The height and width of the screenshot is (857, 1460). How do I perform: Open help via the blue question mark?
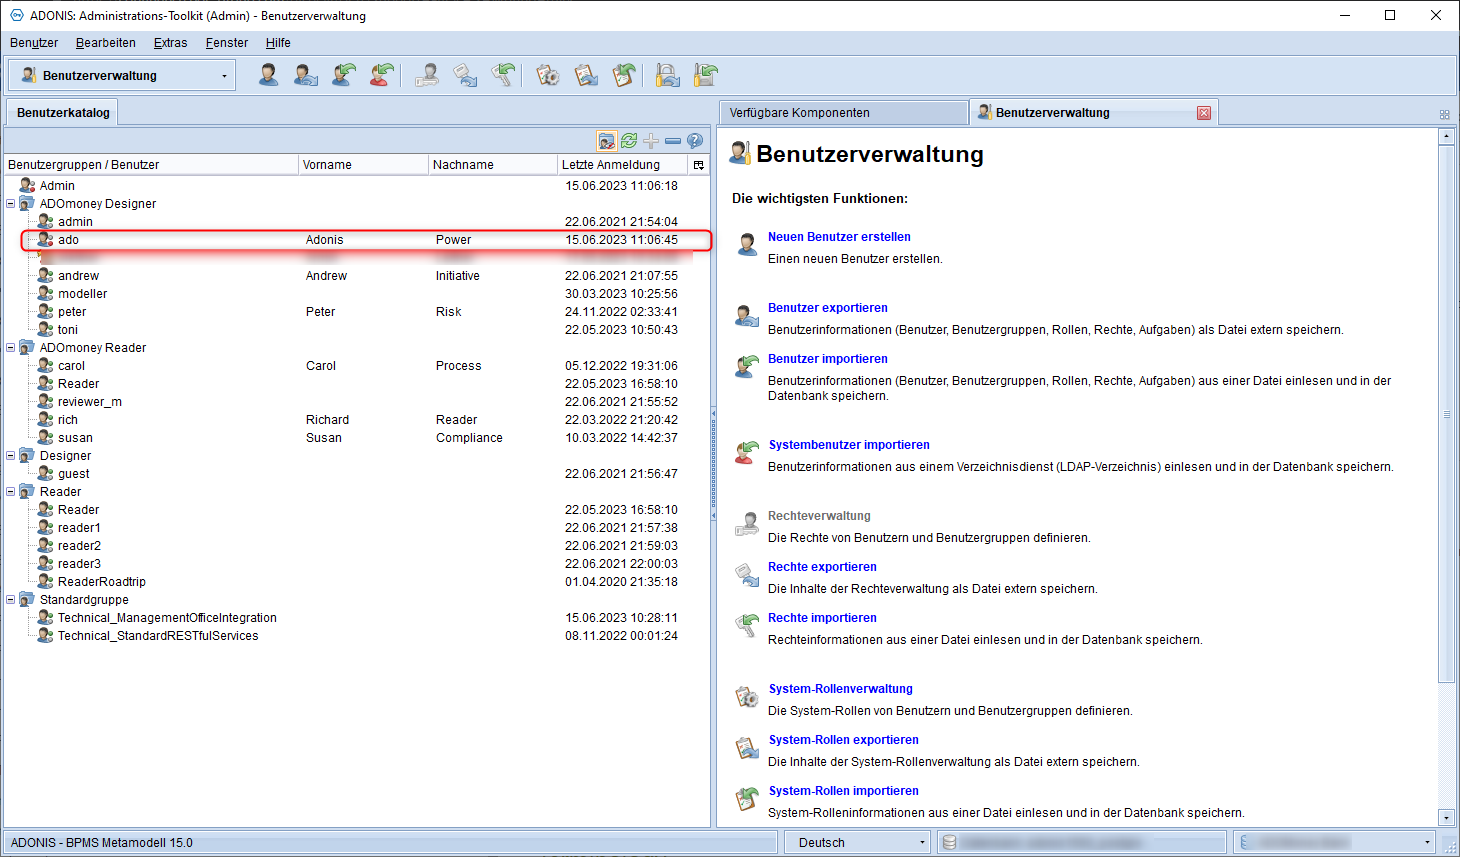[695, 141]
